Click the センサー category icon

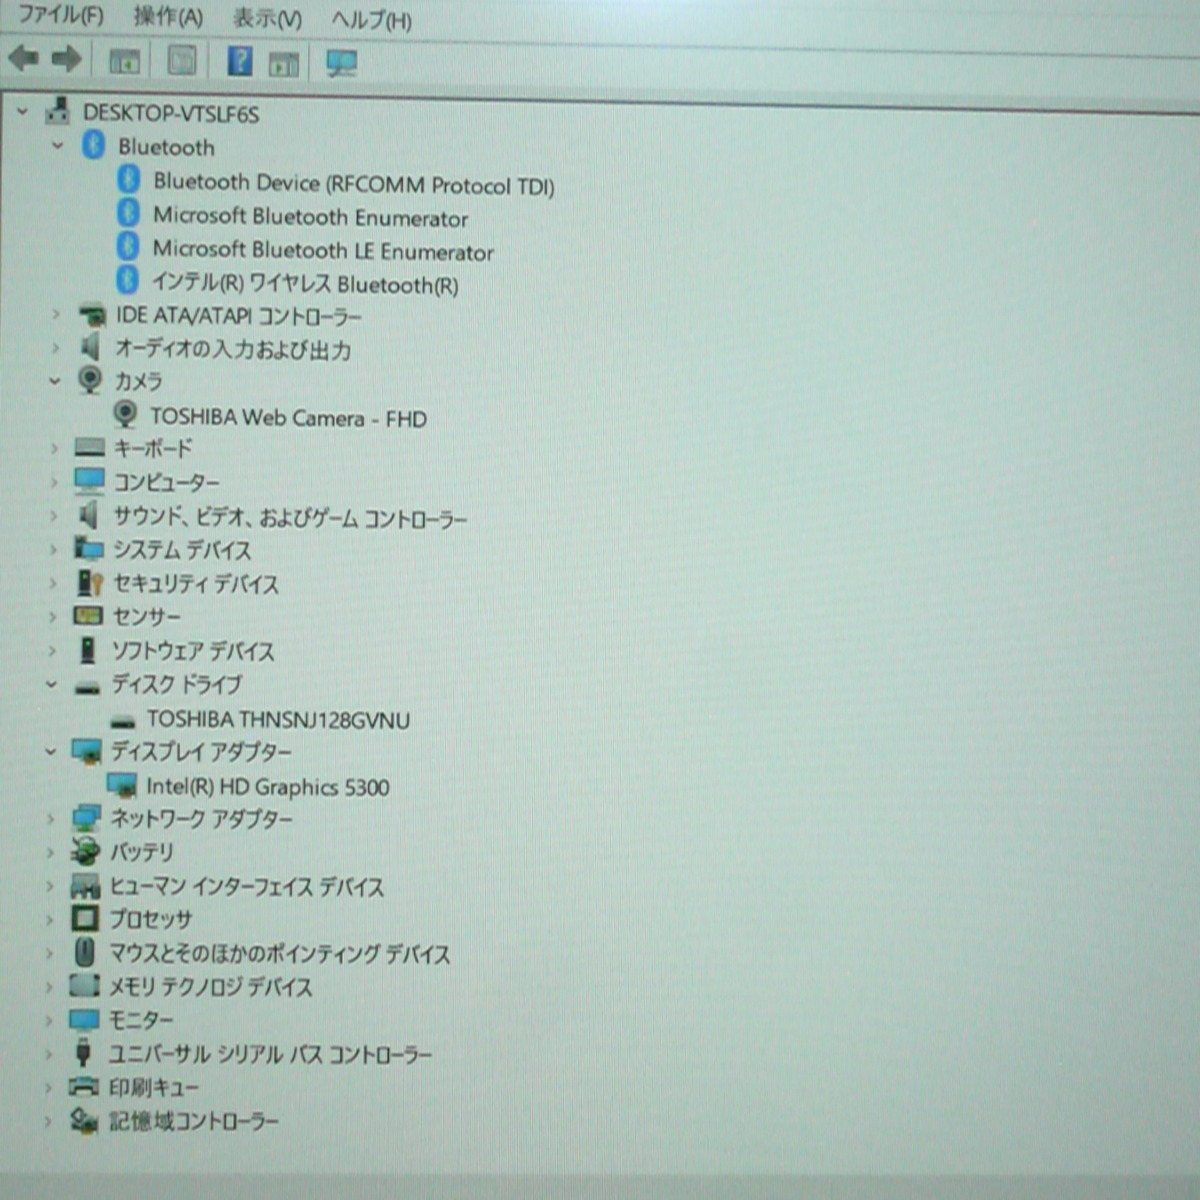pyautogui.click(x=88, y=616)
